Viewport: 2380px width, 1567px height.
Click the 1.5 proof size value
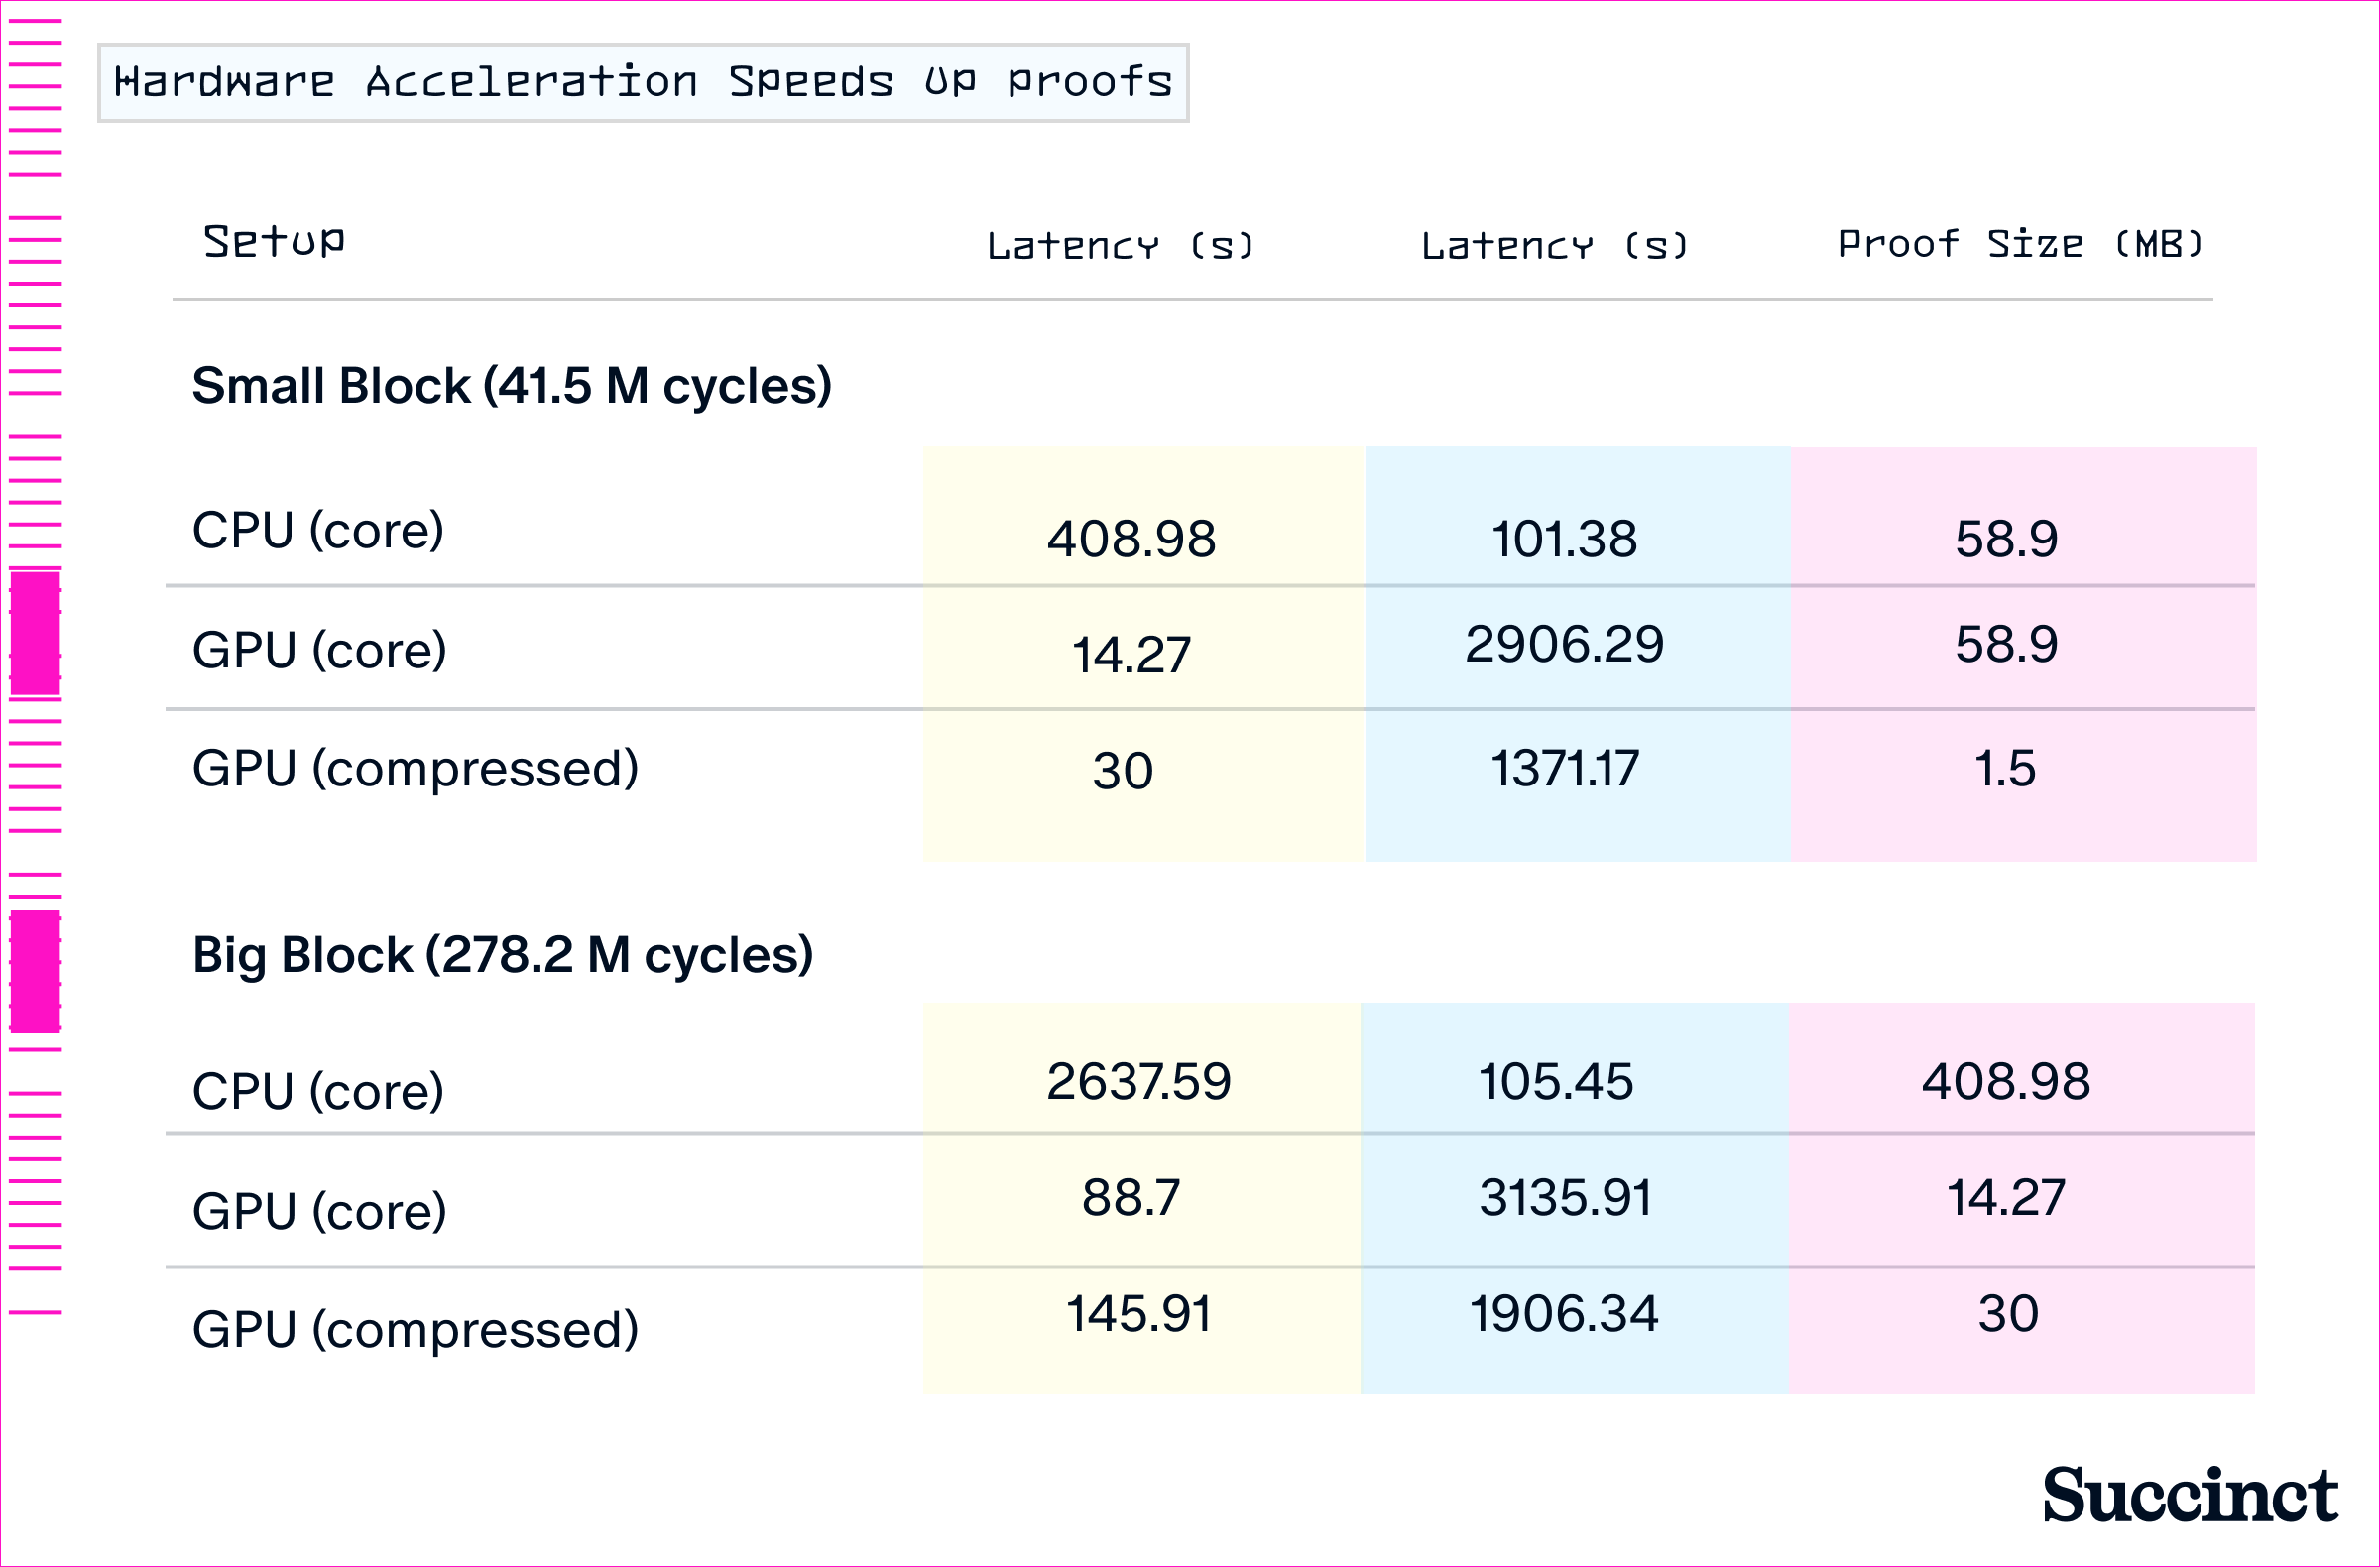[x=2005, y=769]
